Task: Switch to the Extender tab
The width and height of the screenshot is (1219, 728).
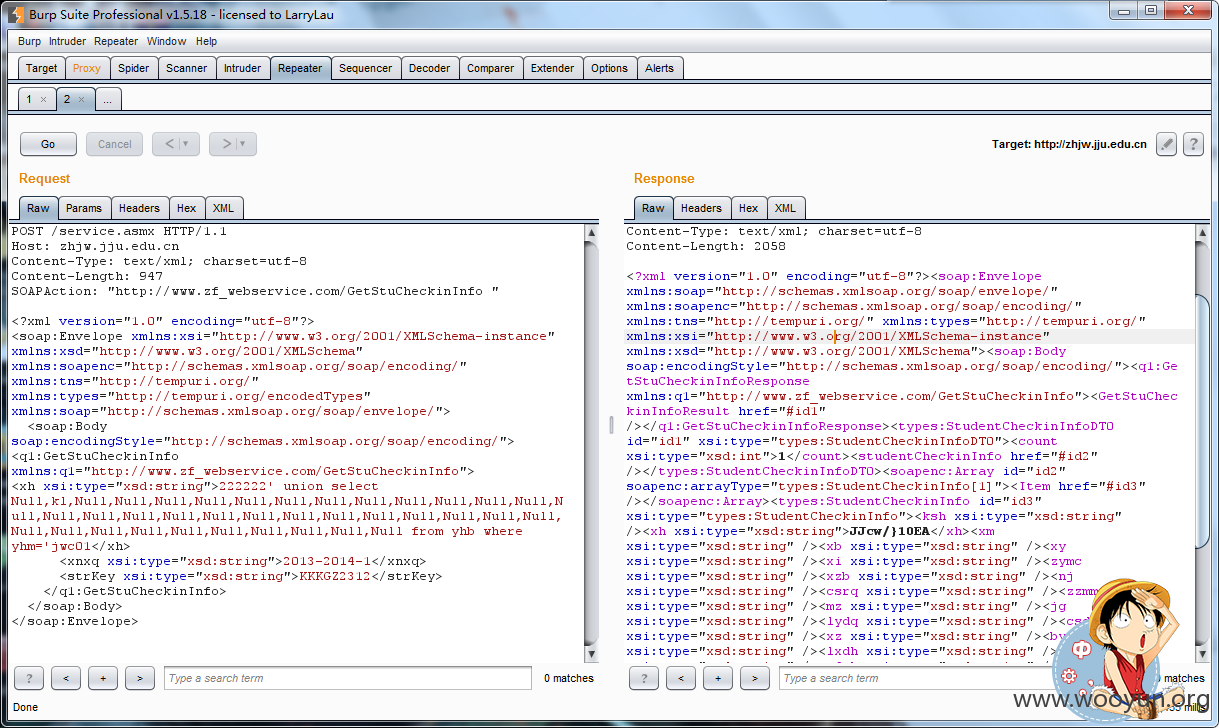Action: [x=552, y=68]
